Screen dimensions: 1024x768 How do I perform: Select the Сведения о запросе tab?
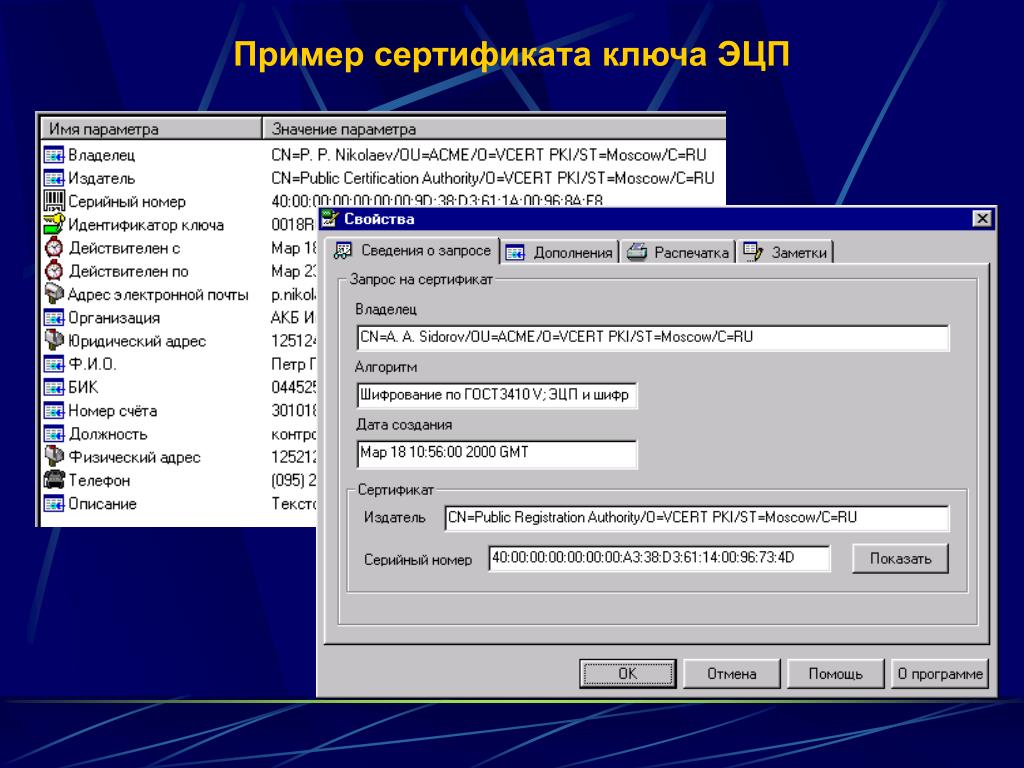point(412,250)
